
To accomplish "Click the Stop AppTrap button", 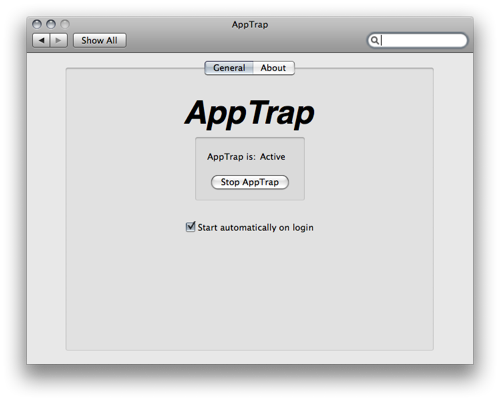I will pyautogui.click(x=250, y=182).
